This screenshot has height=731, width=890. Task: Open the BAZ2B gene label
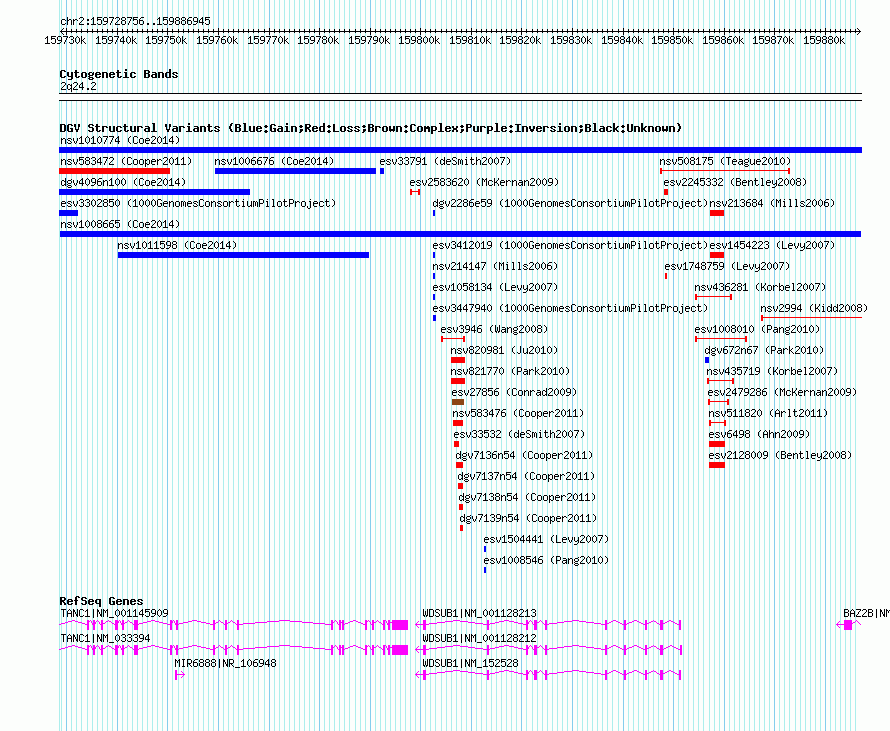click(866, 614)
